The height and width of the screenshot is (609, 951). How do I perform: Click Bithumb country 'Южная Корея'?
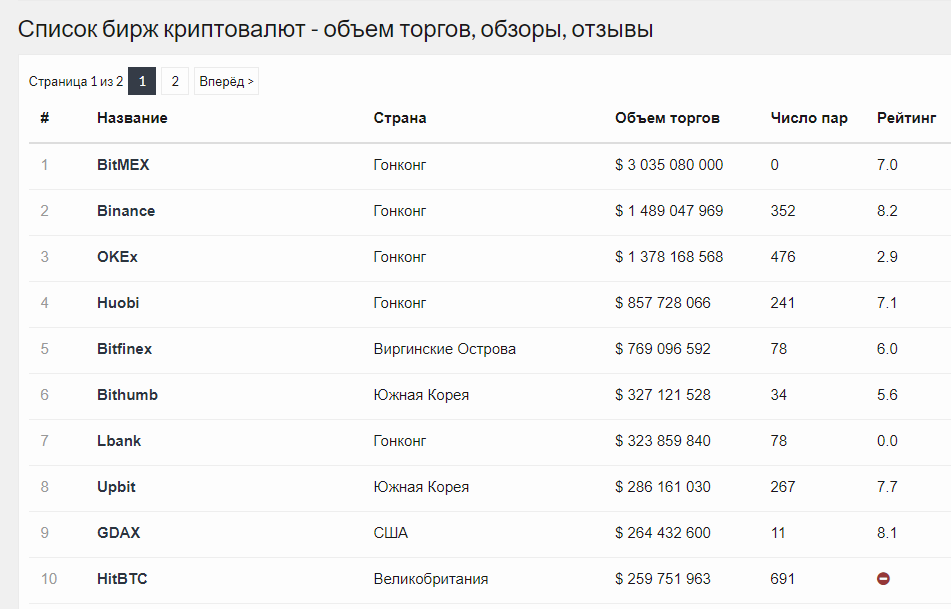click(x=422, y=395)
